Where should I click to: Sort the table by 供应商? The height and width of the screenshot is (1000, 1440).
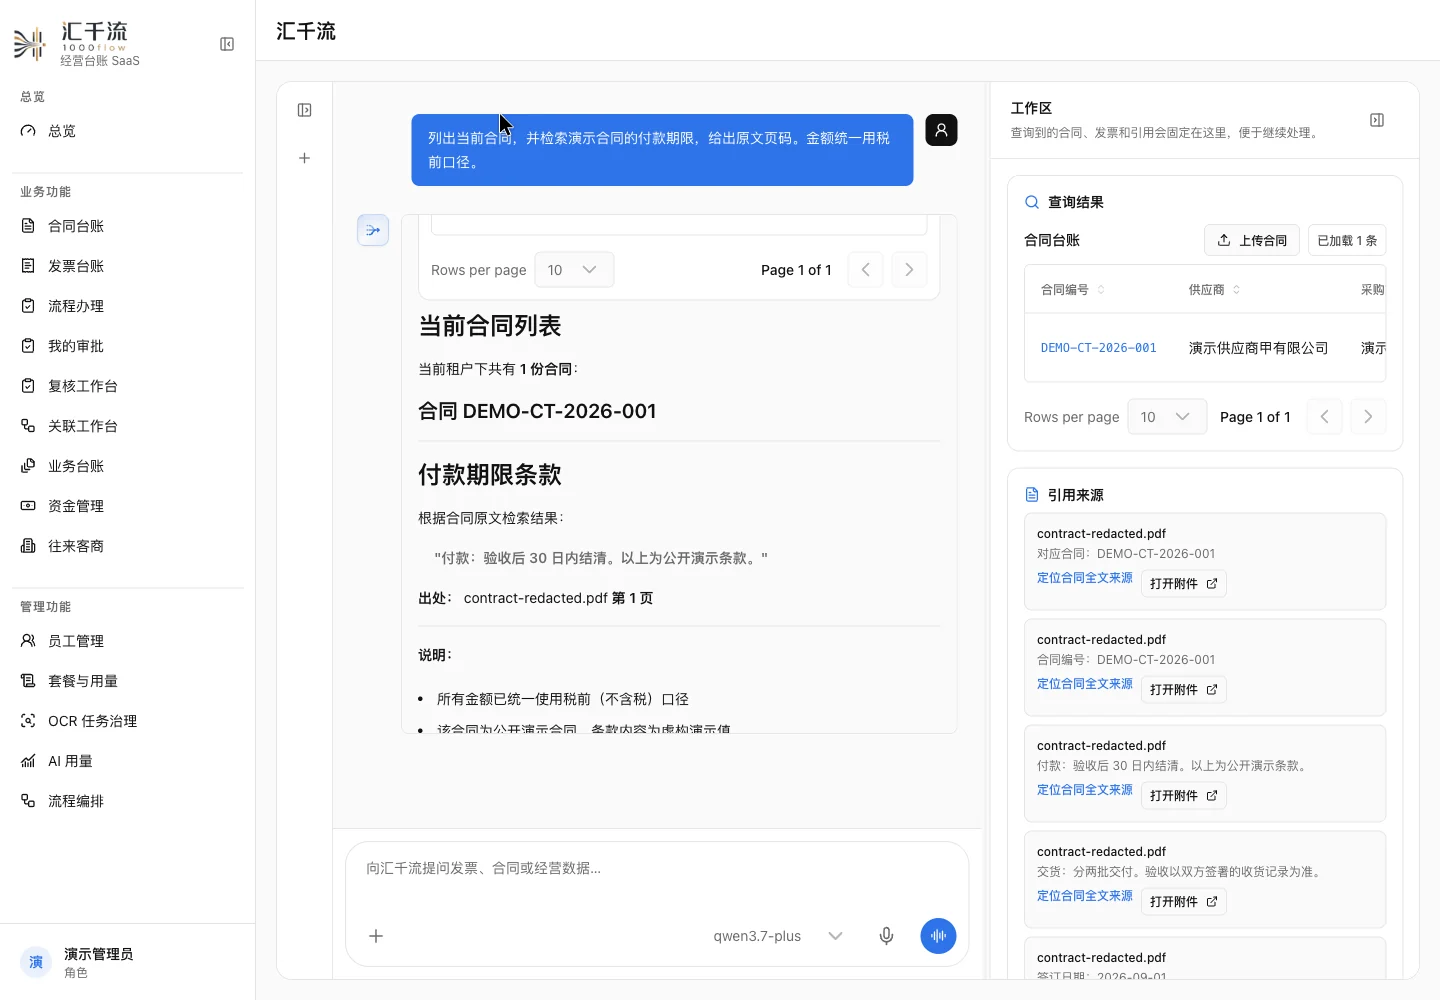point(1215,290)
